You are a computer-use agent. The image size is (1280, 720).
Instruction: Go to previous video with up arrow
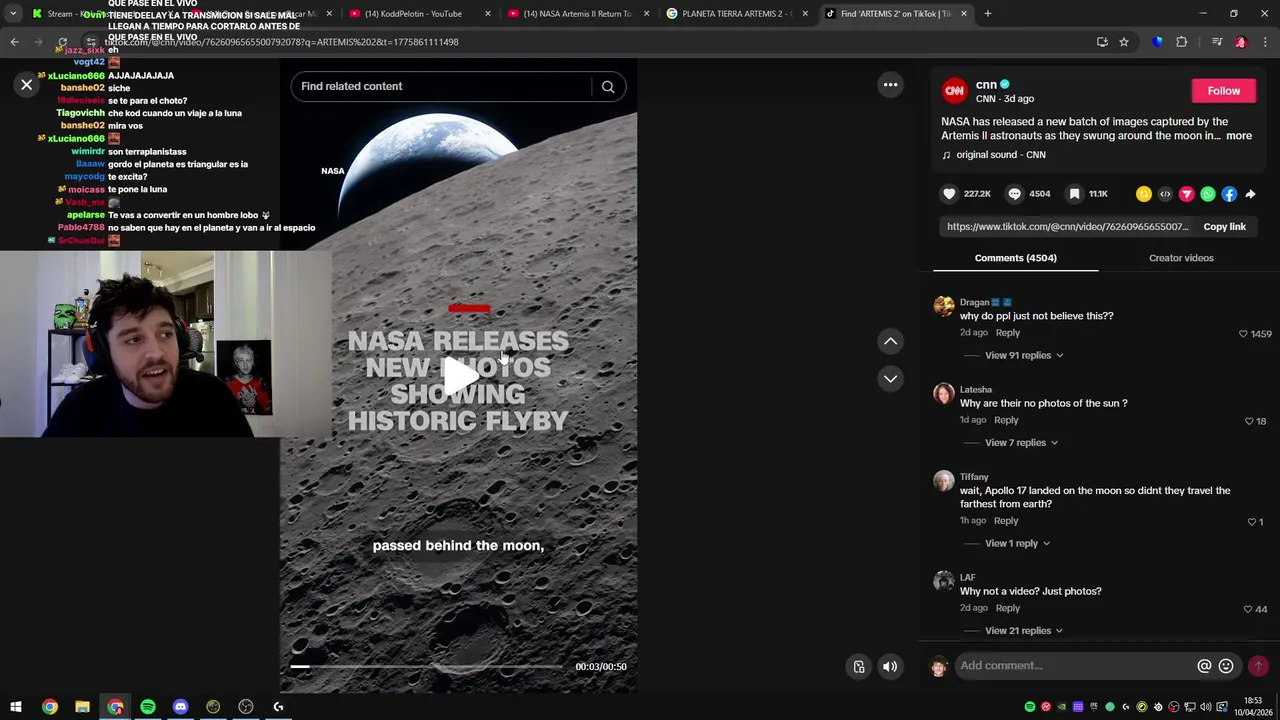pyautogui.click(x=890, y=341)
